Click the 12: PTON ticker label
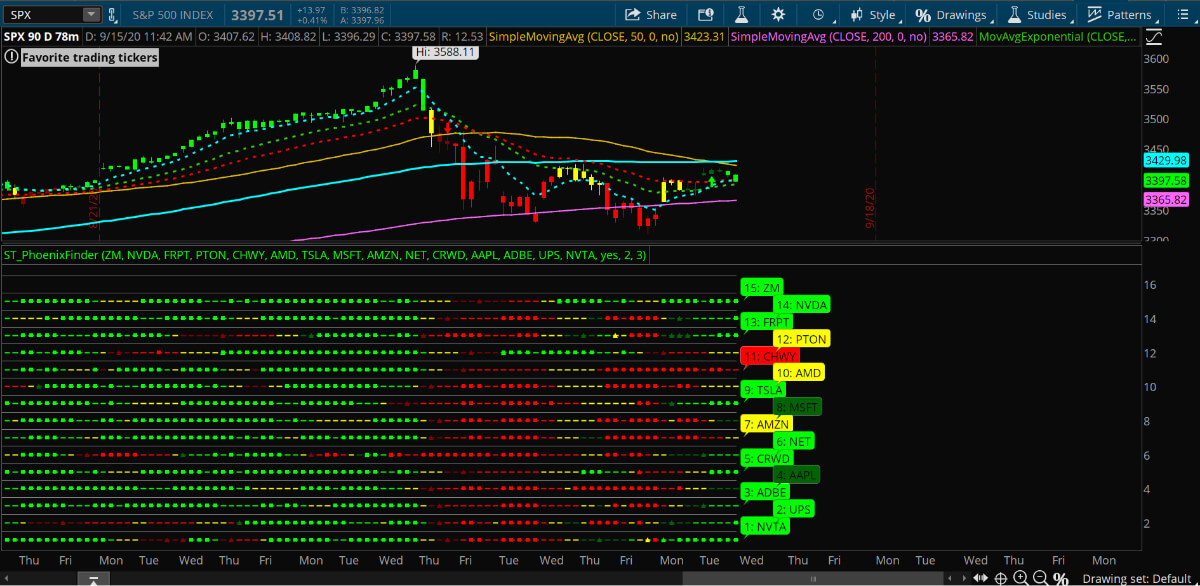1200x586 pixels. click(802, 339)
